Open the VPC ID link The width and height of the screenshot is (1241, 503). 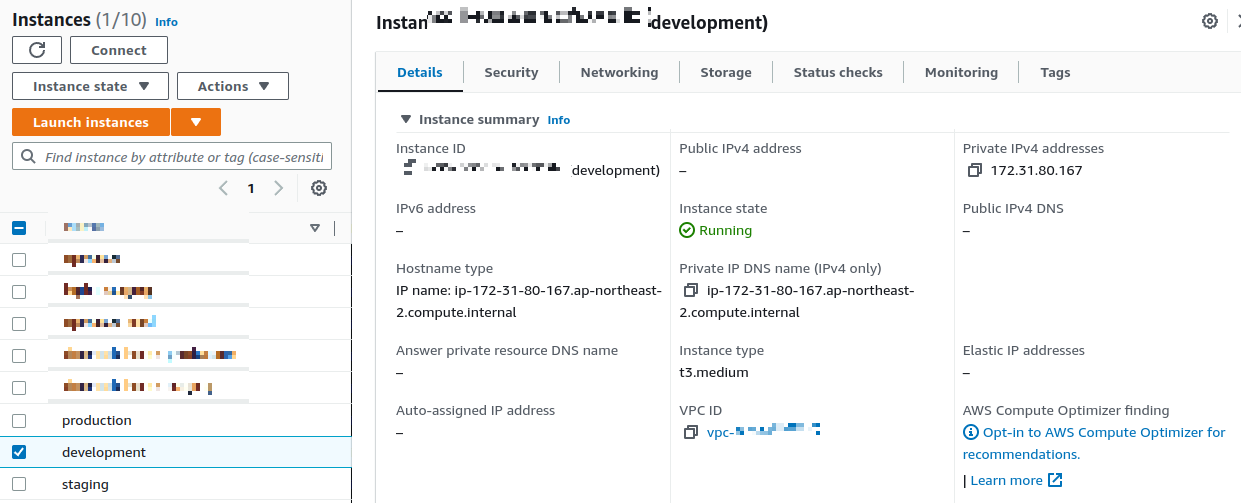click(x=764, y=432)
